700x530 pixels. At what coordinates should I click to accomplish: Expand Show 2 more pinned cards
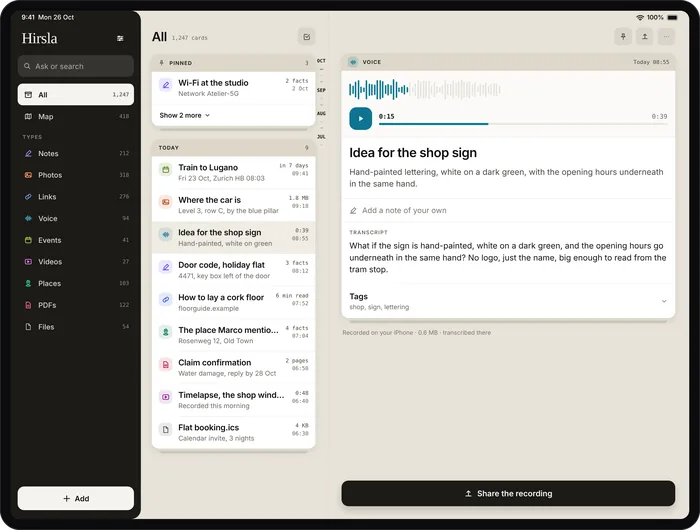tap(184, 115)
